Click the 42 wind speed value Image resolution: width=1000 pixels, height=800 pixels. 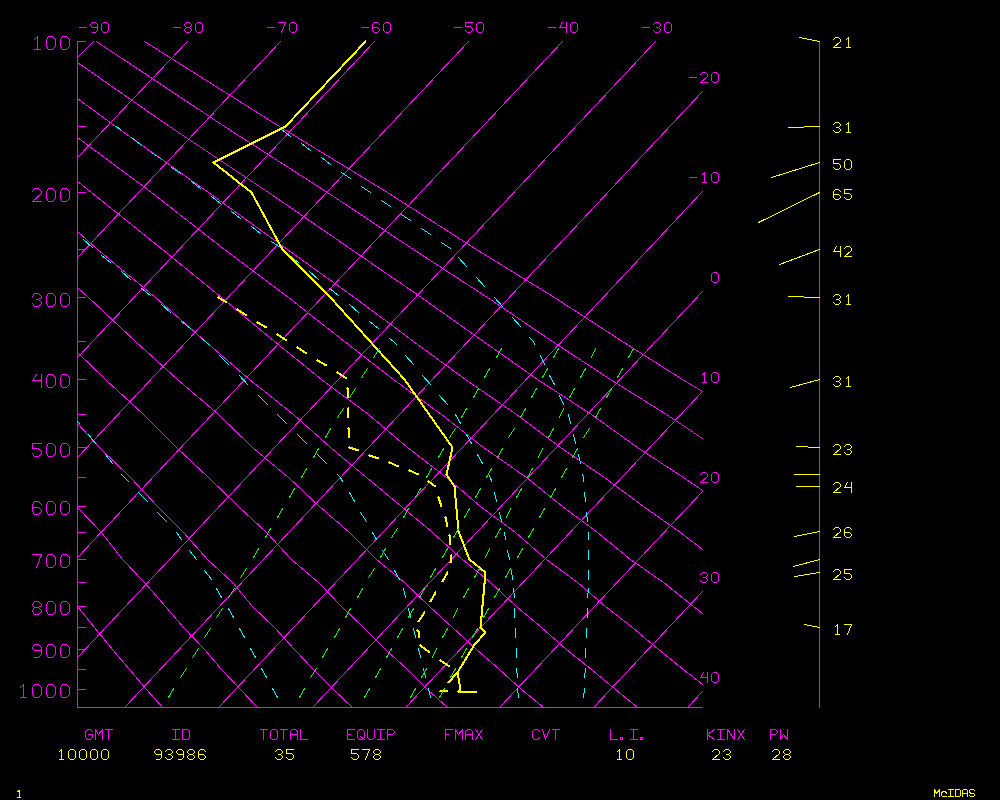point(842,251)
